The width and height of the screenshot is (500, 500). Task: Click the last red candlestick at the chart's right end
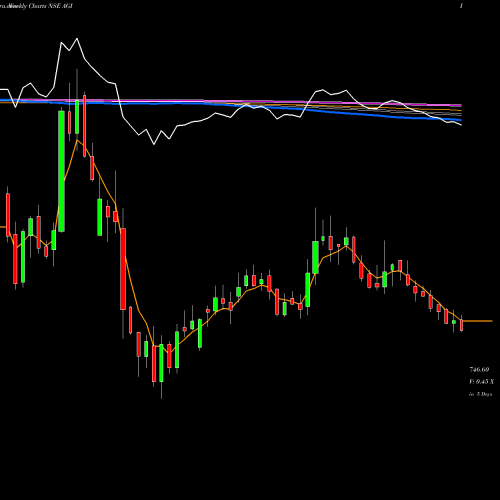[x=462, y=325]
